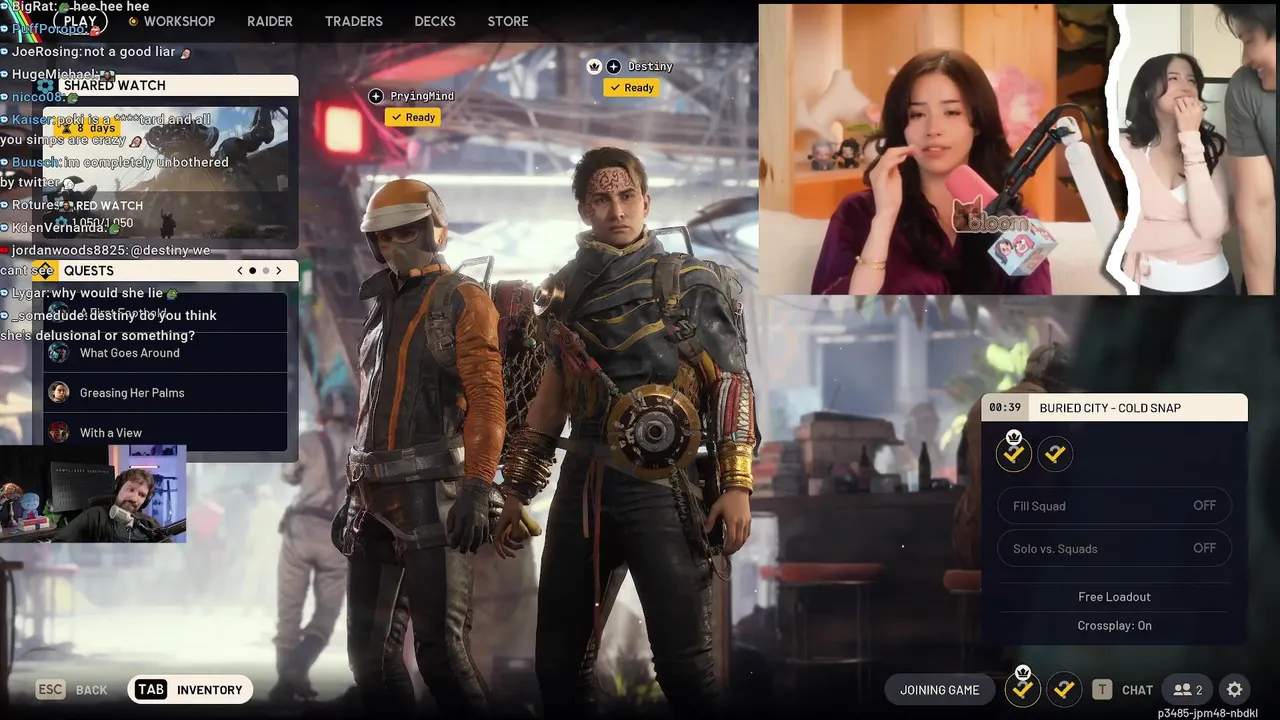Screen dimensions: 1280x720
Task: Click the crown leader icon beside Destiny
Action: (594, 66)
